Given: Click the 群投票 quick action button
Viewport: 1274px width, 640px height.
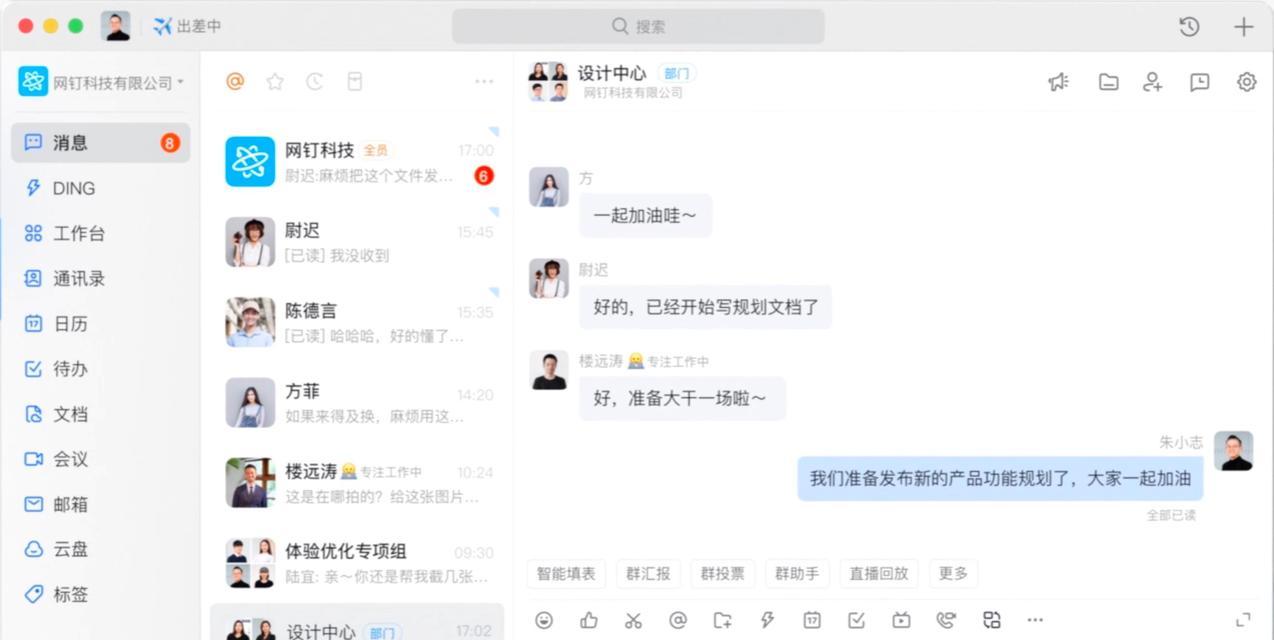Looking at the screenshot, I should point(722,573).
